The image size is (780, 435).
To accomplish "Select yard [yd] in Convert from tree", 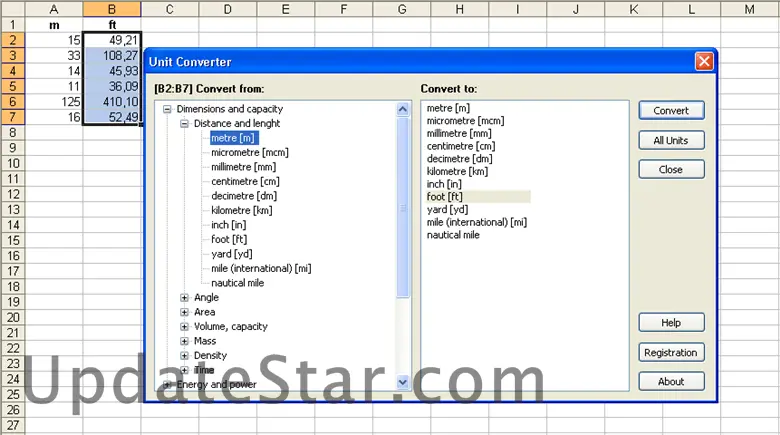I will click(232, 254).
